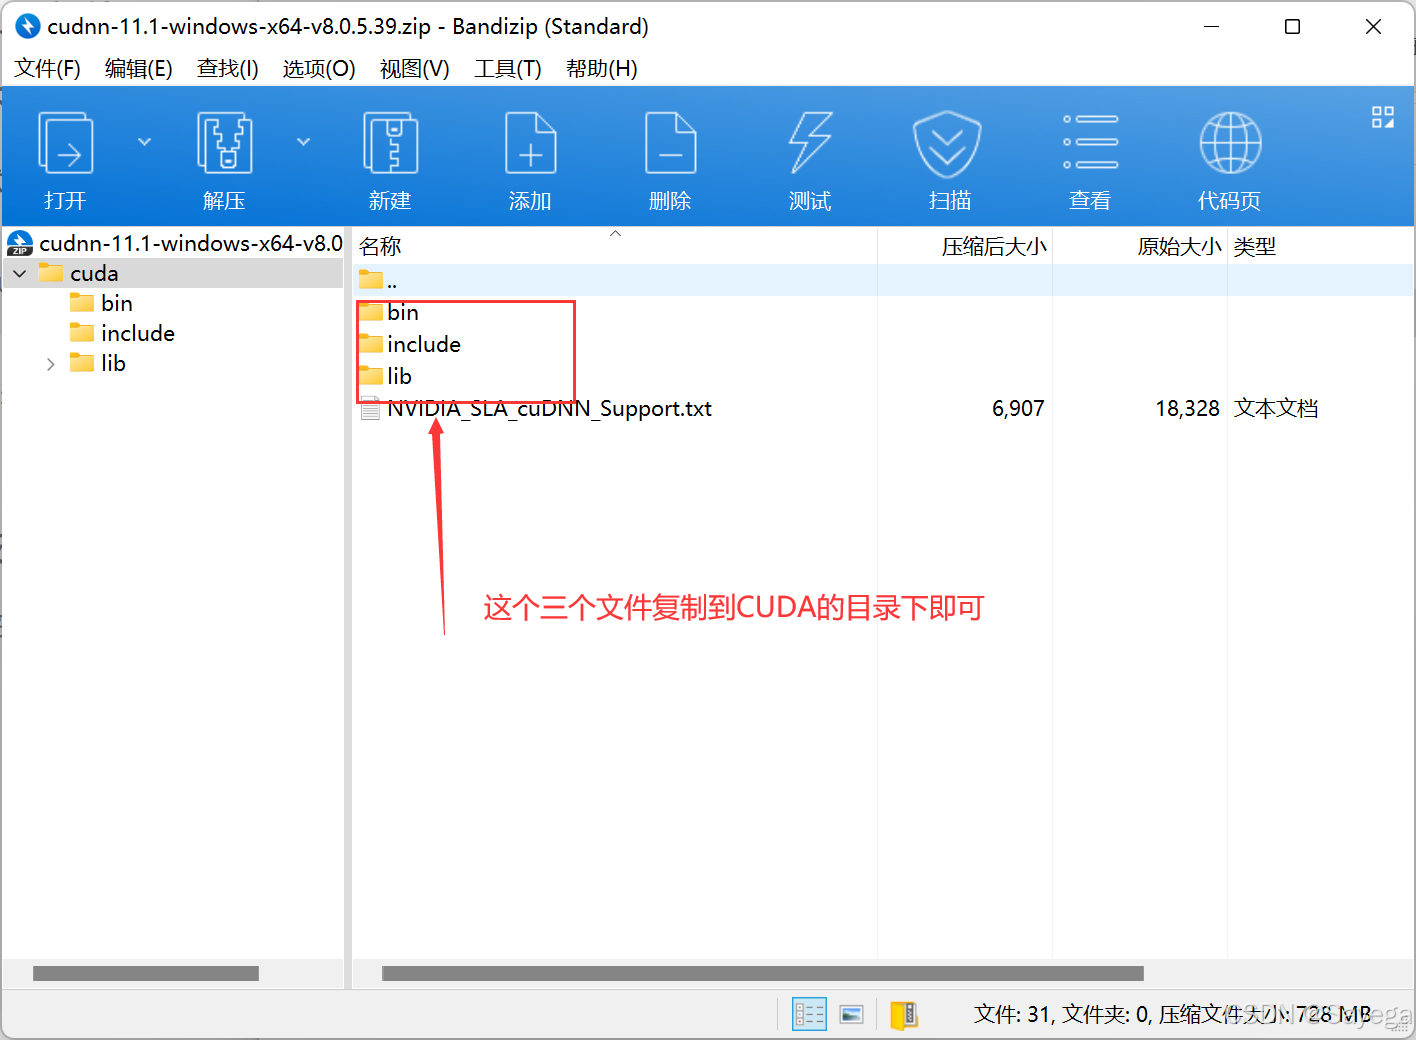Open the 文件(F) menu
The width and height of the screenshot is (1416, 1040).
[47, 68]
